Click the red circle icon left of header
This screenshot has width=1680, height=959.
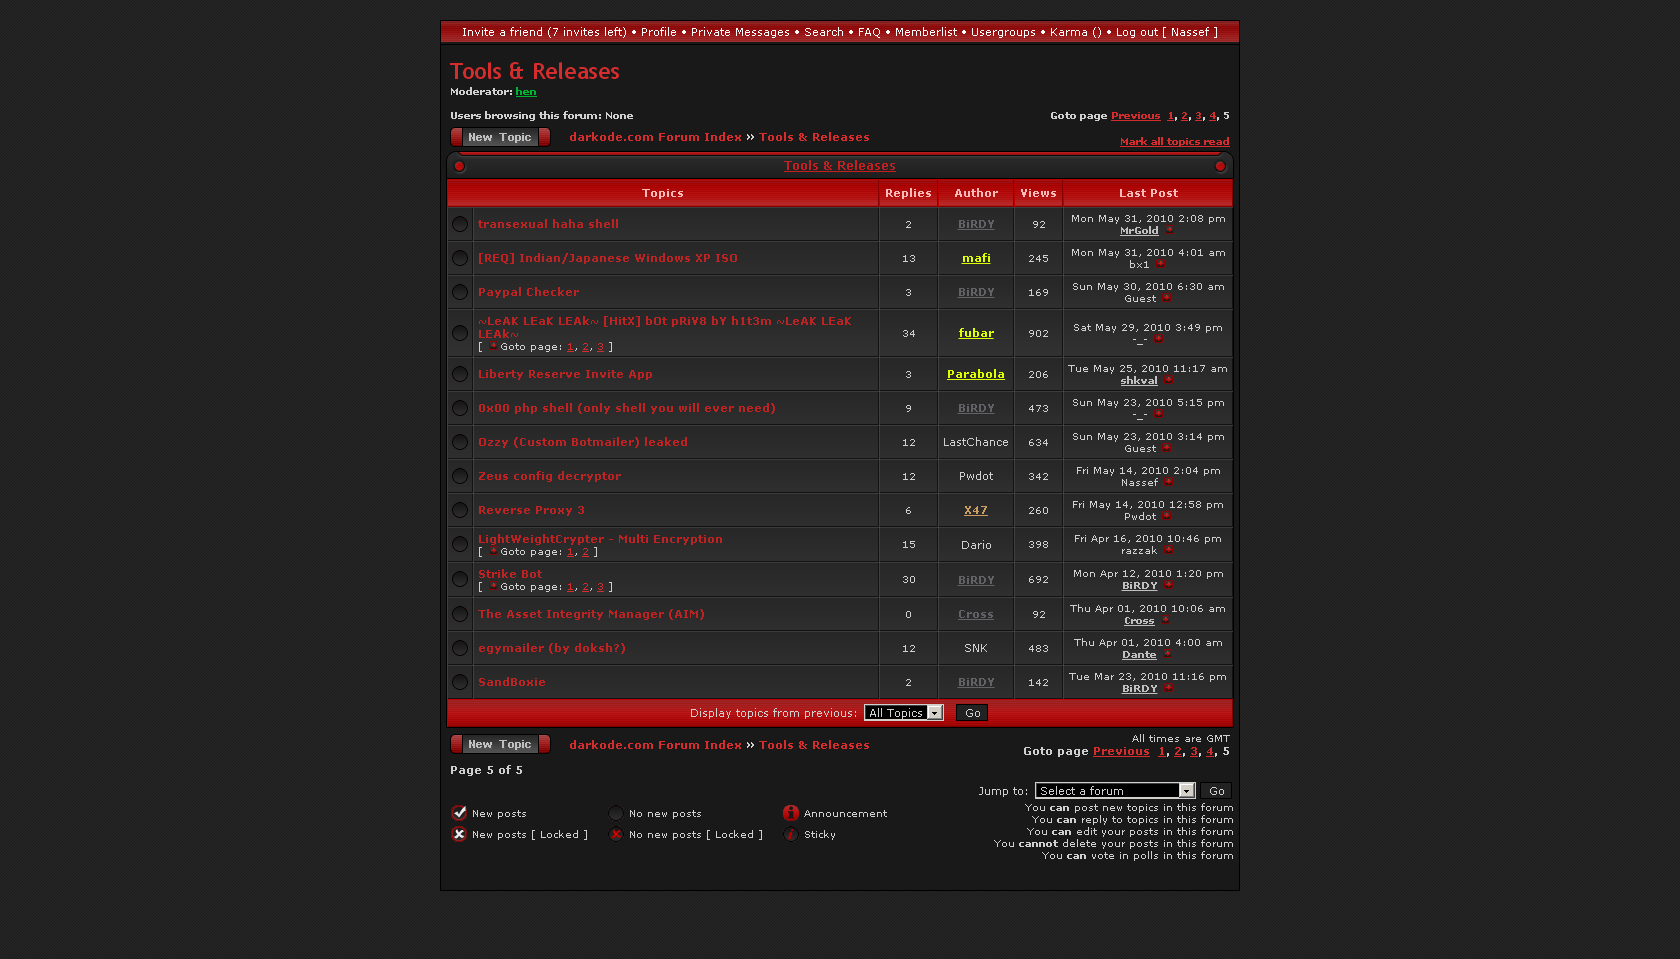coord(460,166)
